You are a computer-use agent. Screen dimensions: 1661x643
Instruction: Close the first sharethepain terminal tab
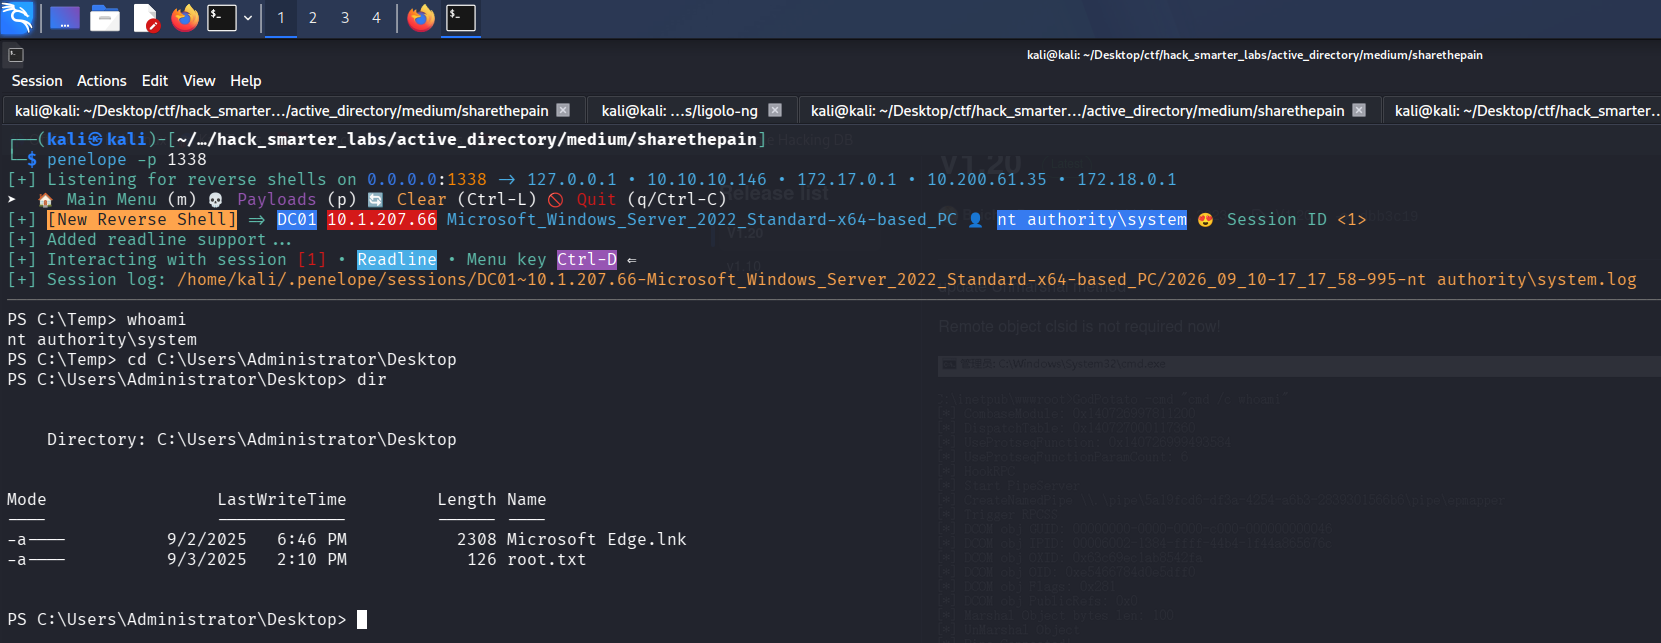[x=563, y=110]
